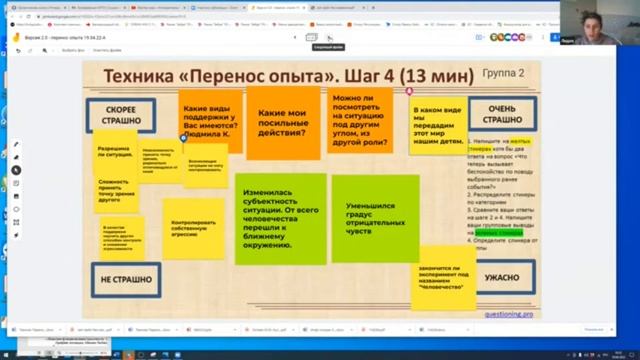Choose the Sticky note tool
640x360 pixels.
16,183
